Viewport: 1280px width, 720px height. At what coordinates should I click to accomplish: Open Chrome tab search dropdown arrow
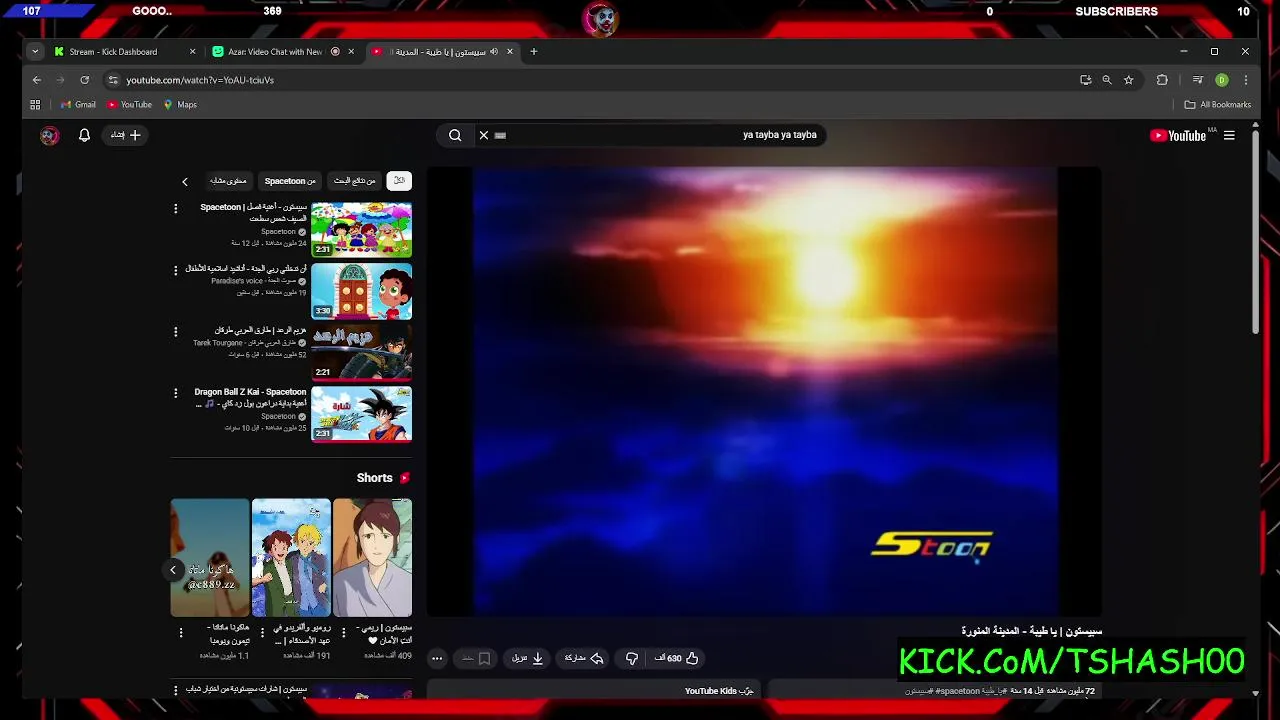point(35,52)
